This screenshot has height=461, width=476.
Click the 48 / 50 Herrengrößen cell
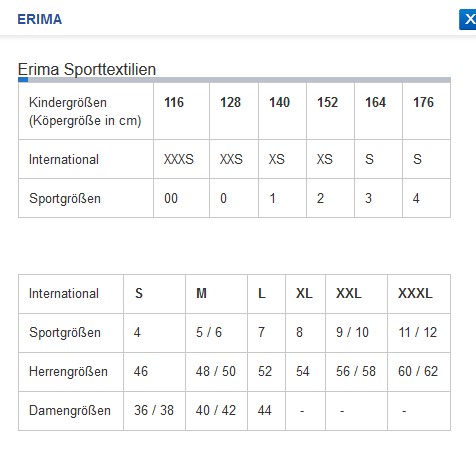(x=216, y=372)
